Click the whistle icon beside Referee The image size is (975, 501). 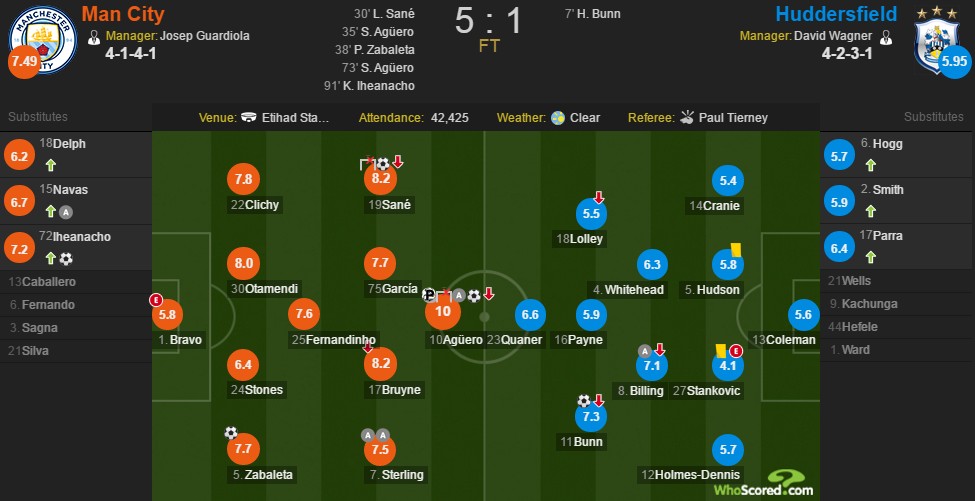(686, 117)
